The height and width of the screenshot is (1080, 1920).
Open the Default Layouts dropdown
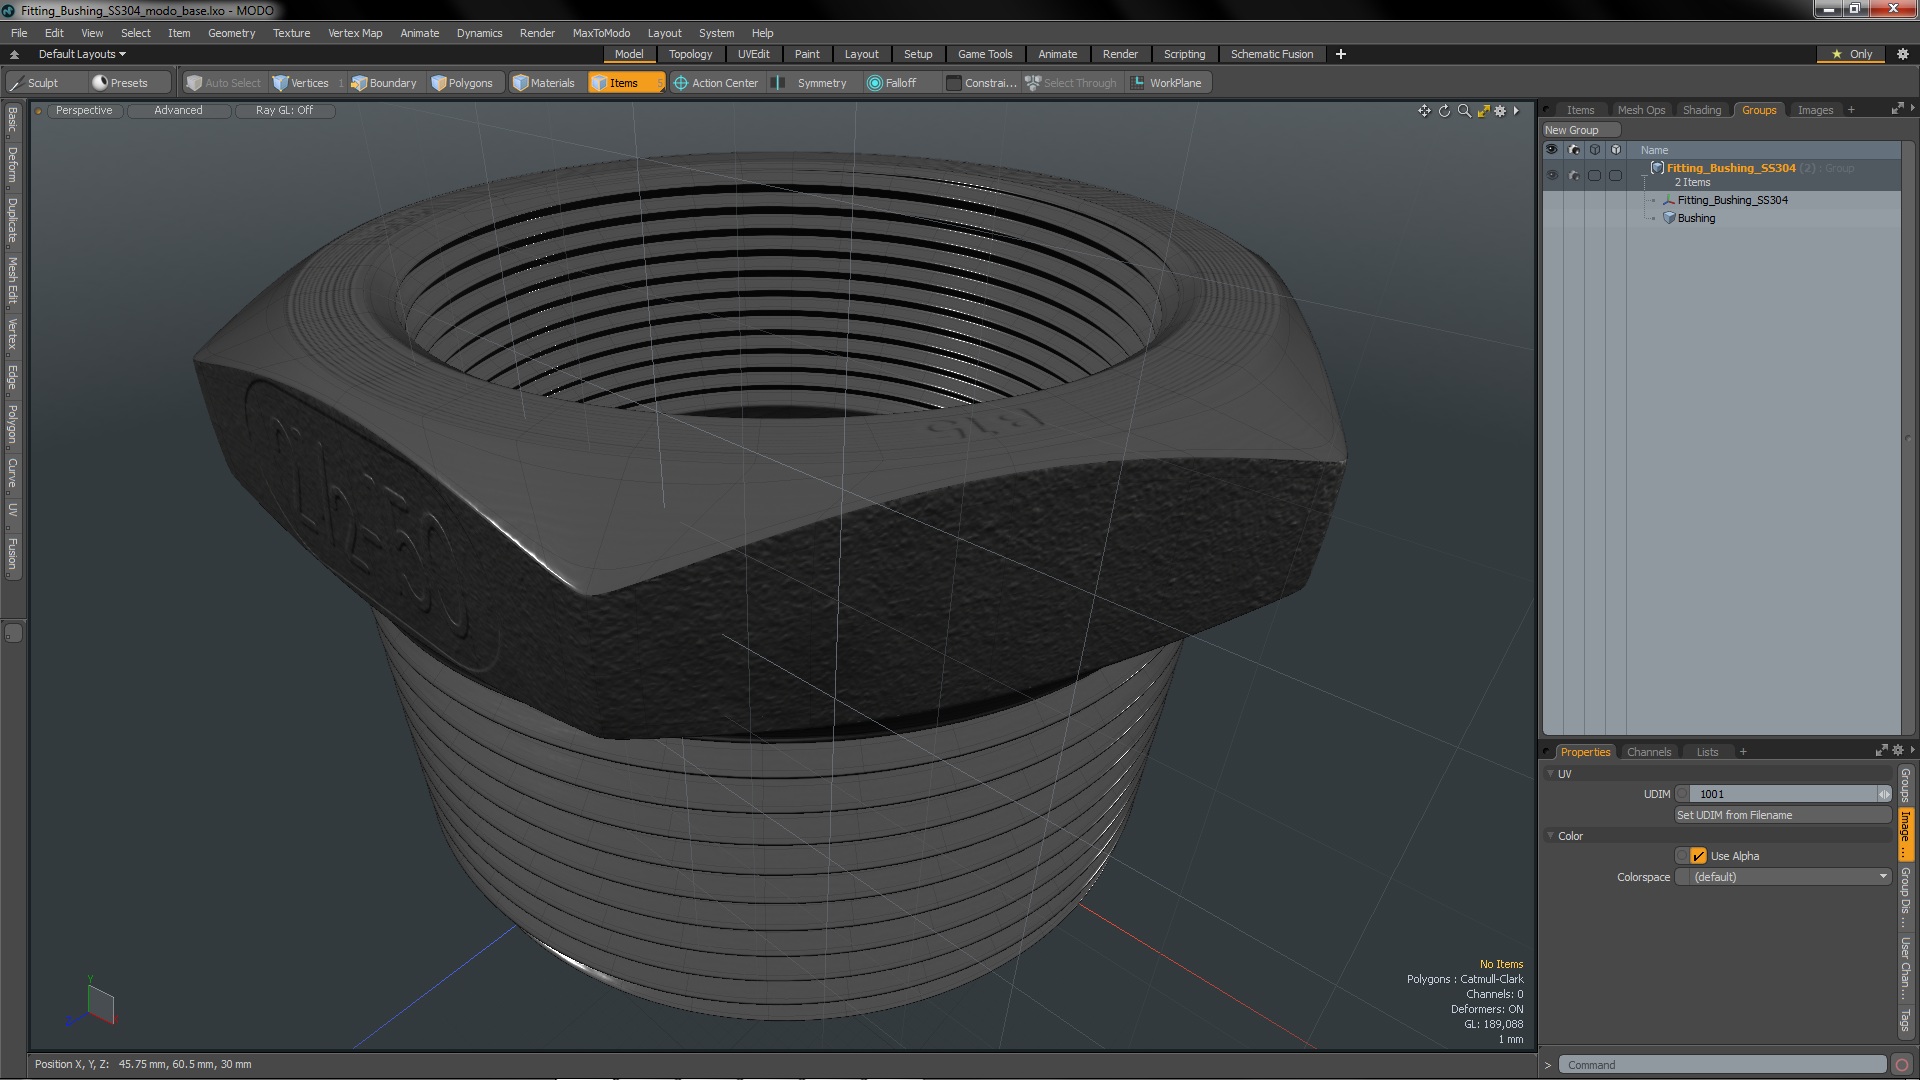[82, 54]
